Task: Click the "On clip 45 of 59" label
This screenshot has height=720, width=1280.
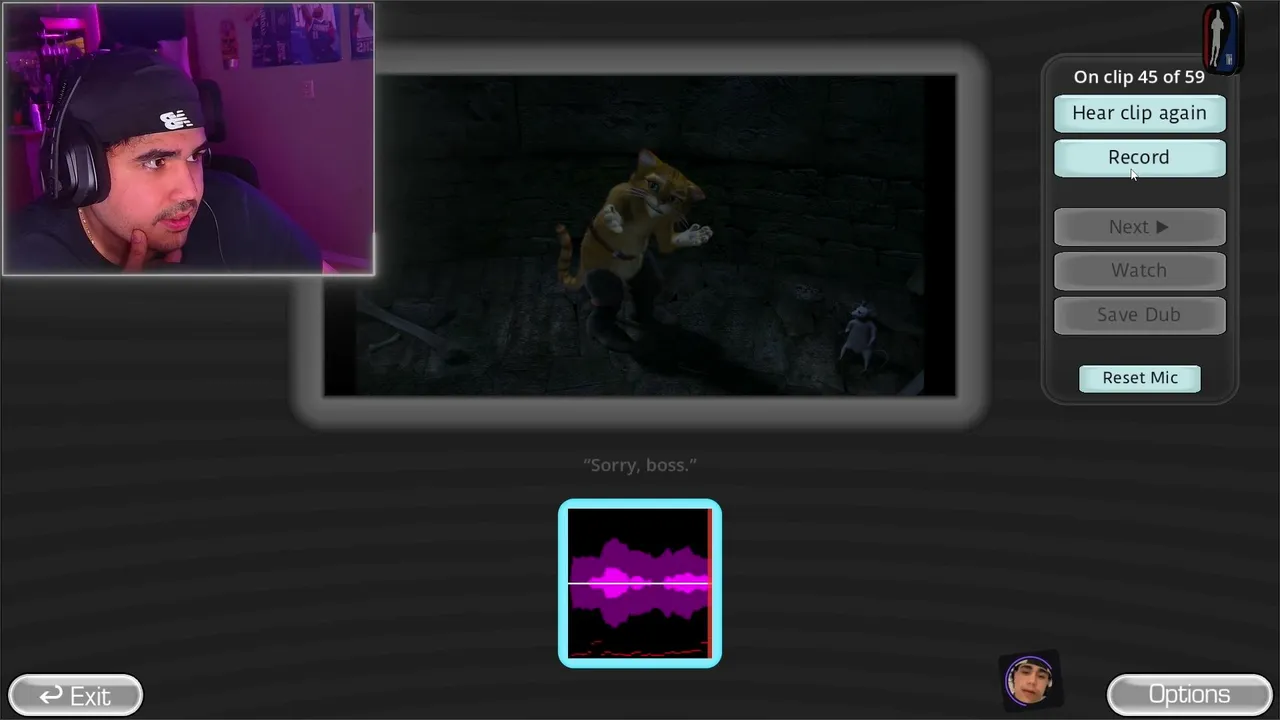Action: click(1139, 77)
